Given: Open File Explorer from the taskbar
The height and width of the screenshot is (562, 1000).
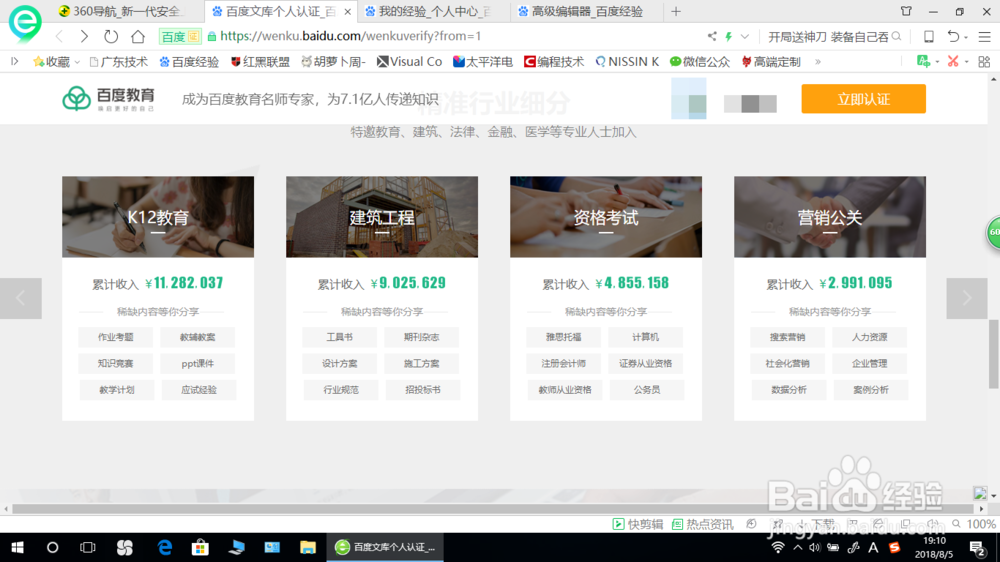Looking at the screenshot, I should click(x=308, y=547).
